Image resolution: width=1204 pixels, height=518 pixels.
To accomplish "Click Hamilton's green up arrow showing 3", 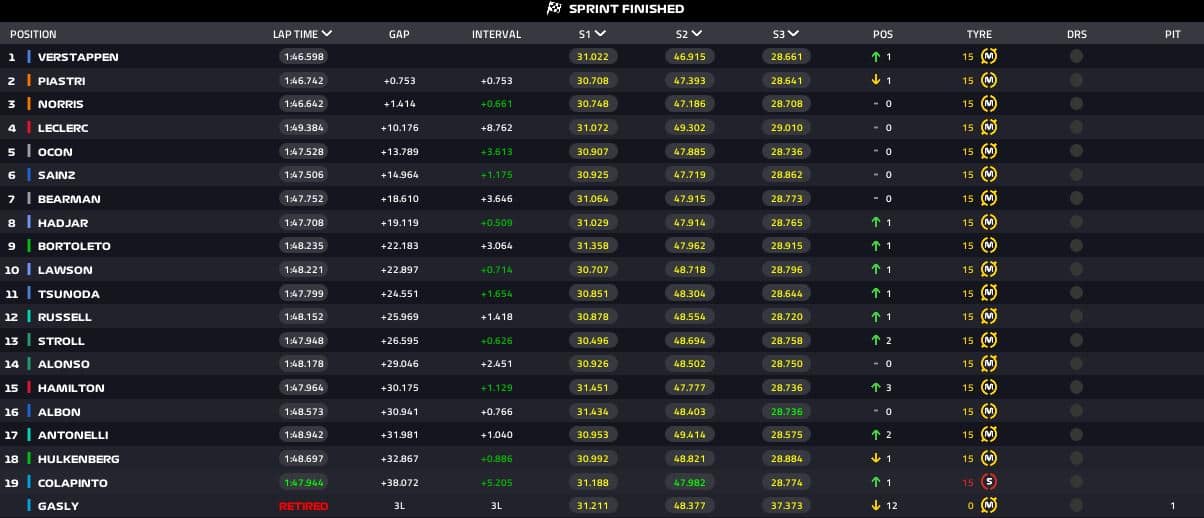I will 876,388.
